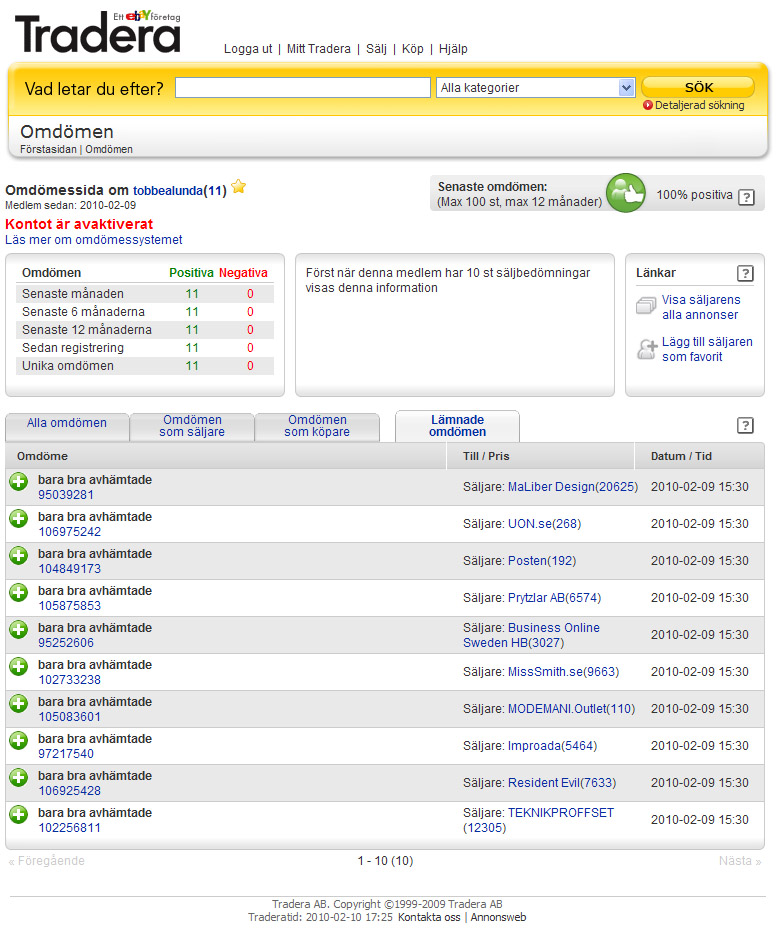Viewport: 776px width, 934px height.
Task: Click green plus icon for item 105875853
Action: click(18, 592)
